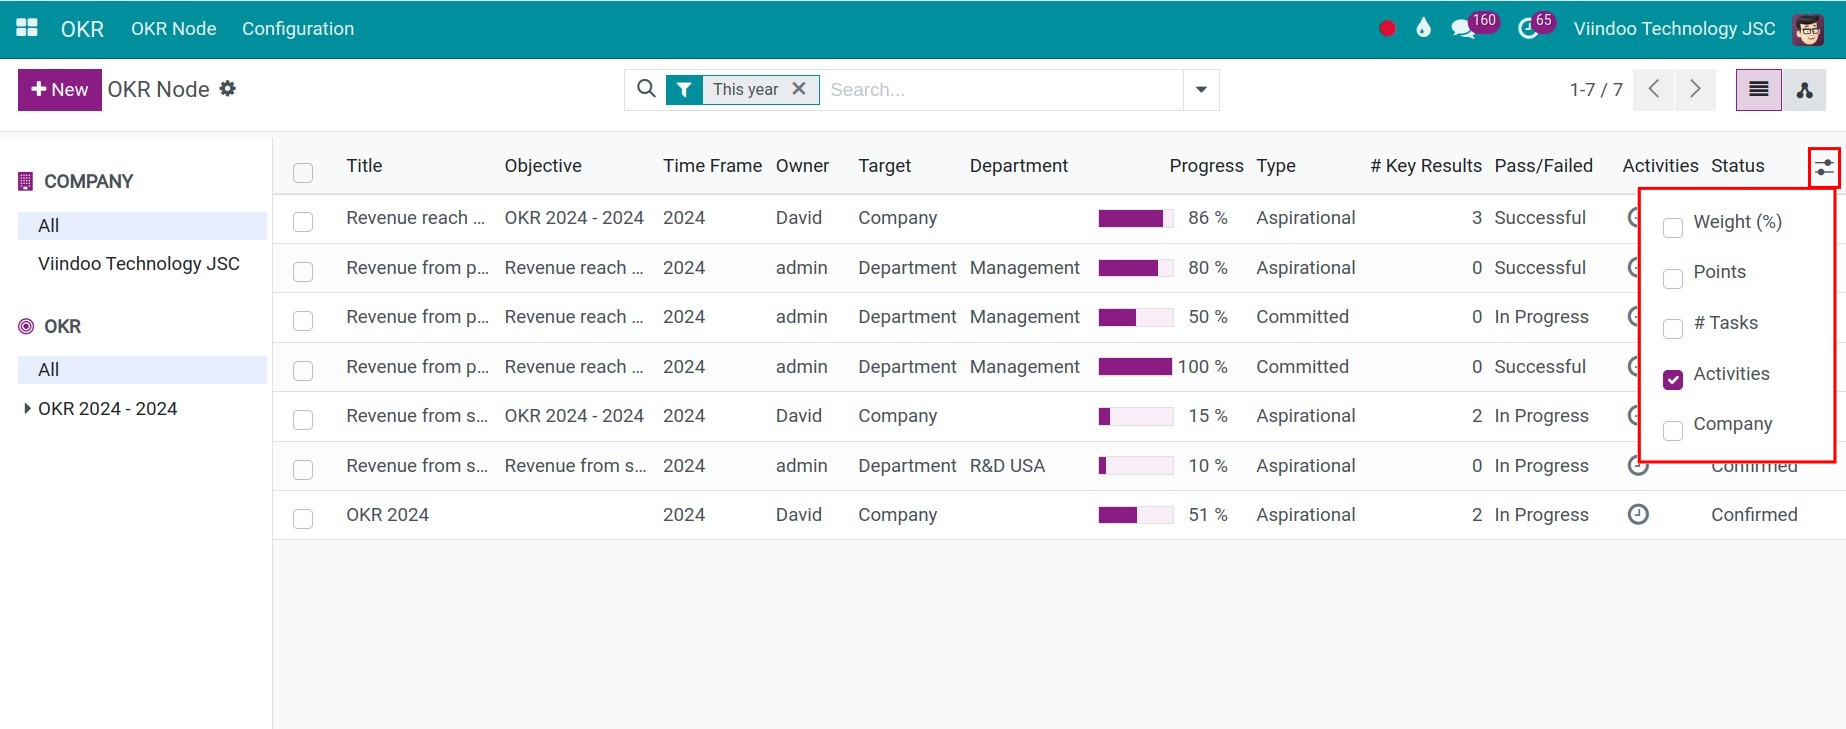Enable the Weight (%) column
Screen dimensions: 1846x729
[1672, 228]
